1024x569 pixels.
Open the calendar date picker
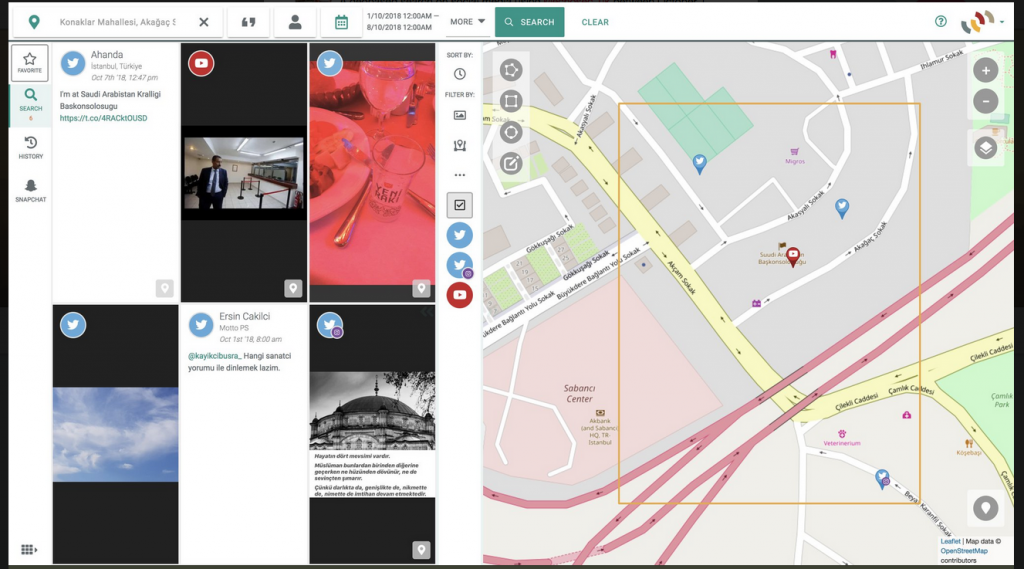(x=341, y=22)
